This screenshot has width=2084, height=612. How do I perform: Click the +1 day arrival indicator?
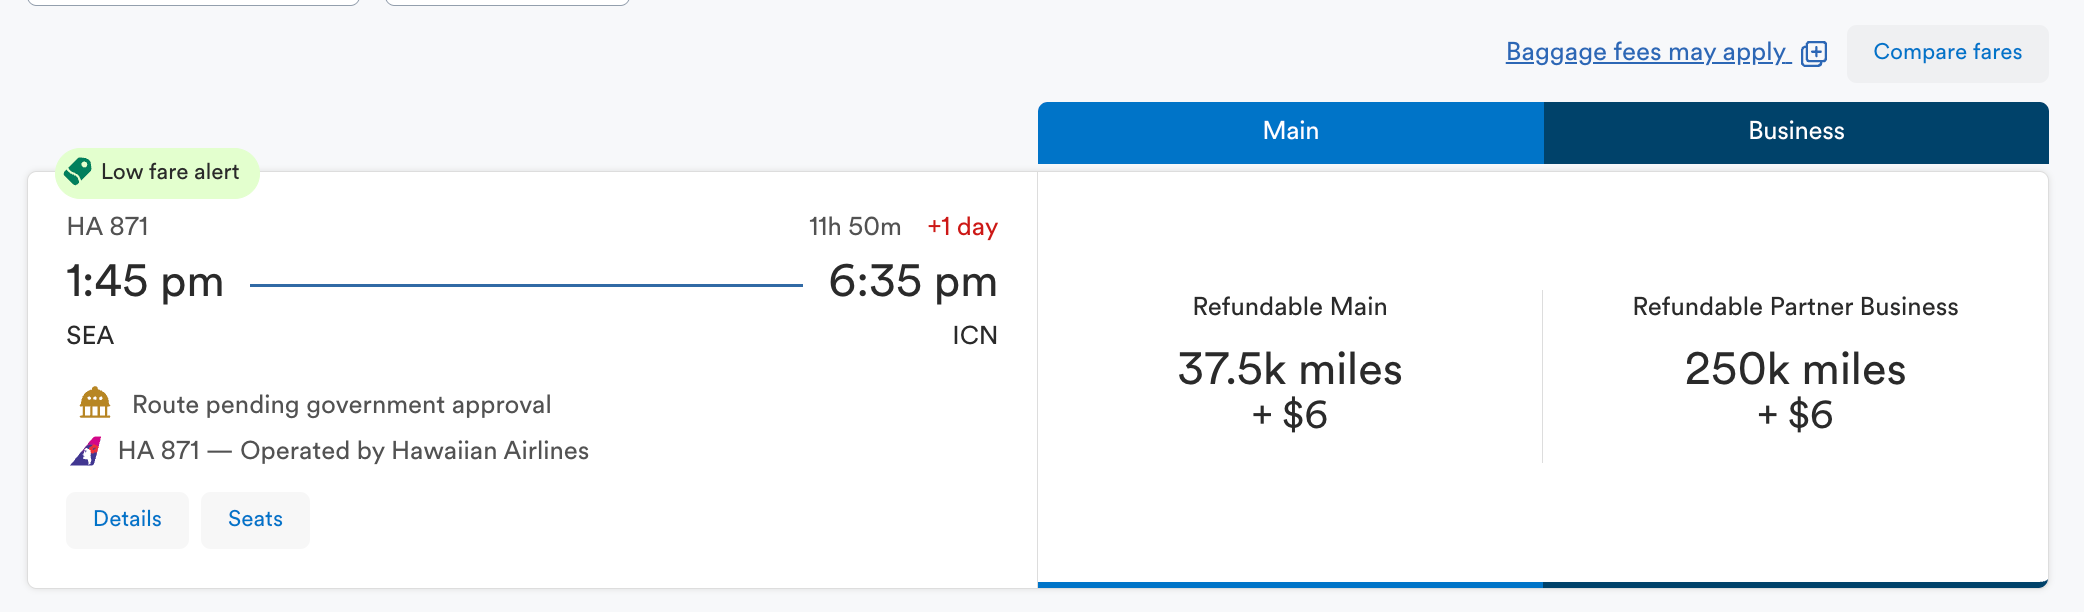coord(963,227)
